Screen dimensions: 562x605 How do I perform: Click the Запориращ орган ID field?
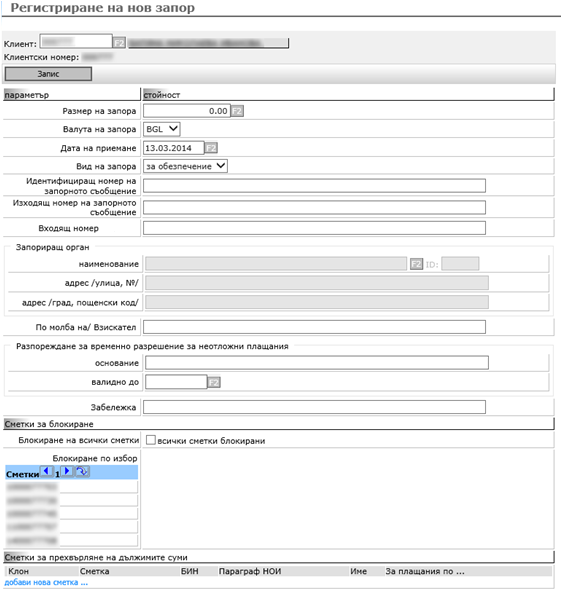tap(460, 264)
